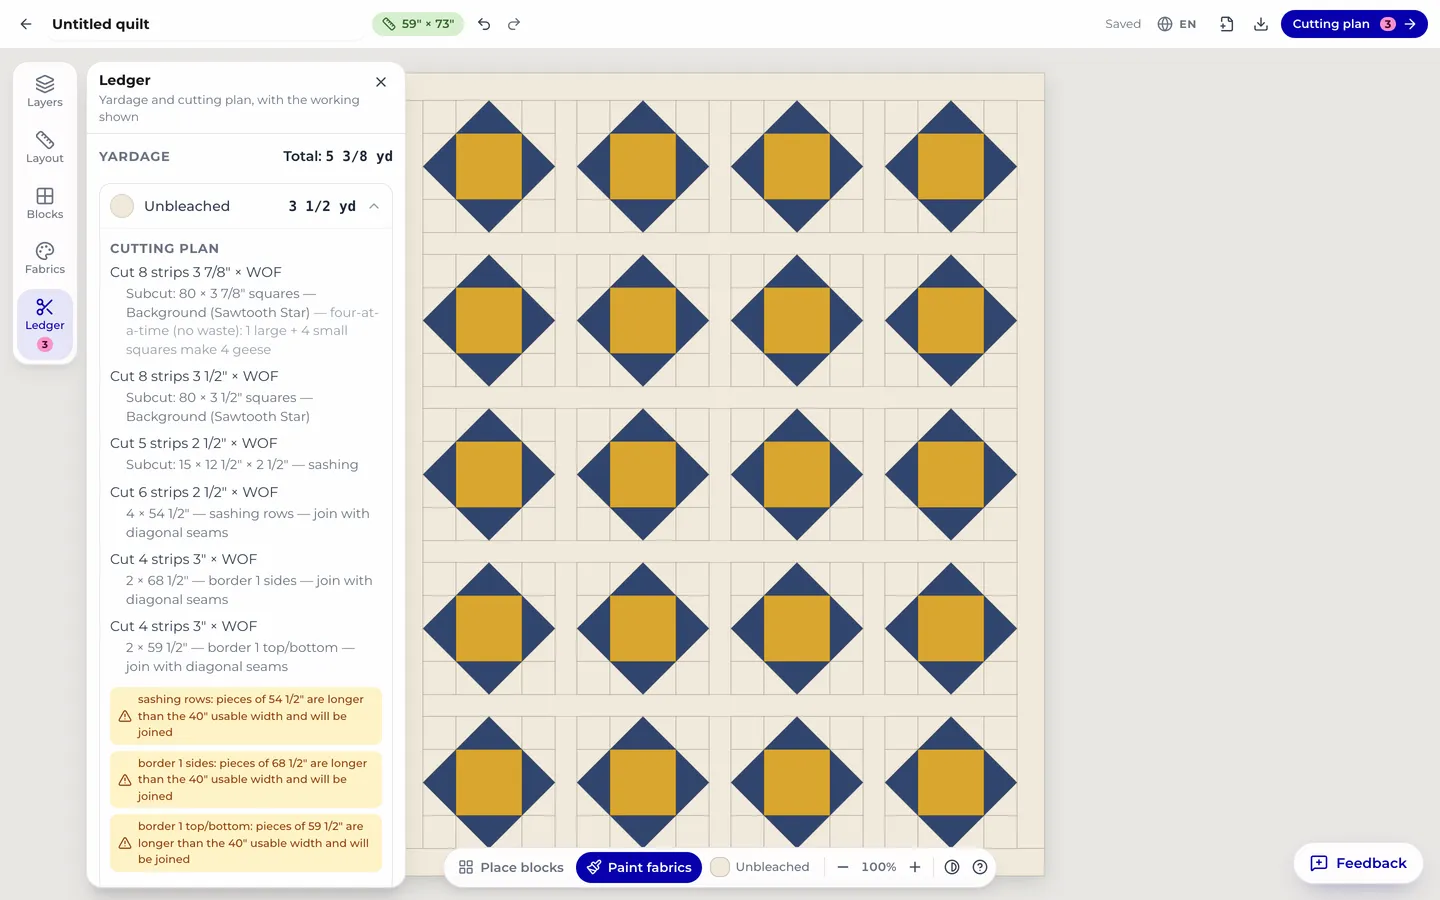1440x900 pixels.
Task: Zoom out with the minus button
Action: point(843,867)
